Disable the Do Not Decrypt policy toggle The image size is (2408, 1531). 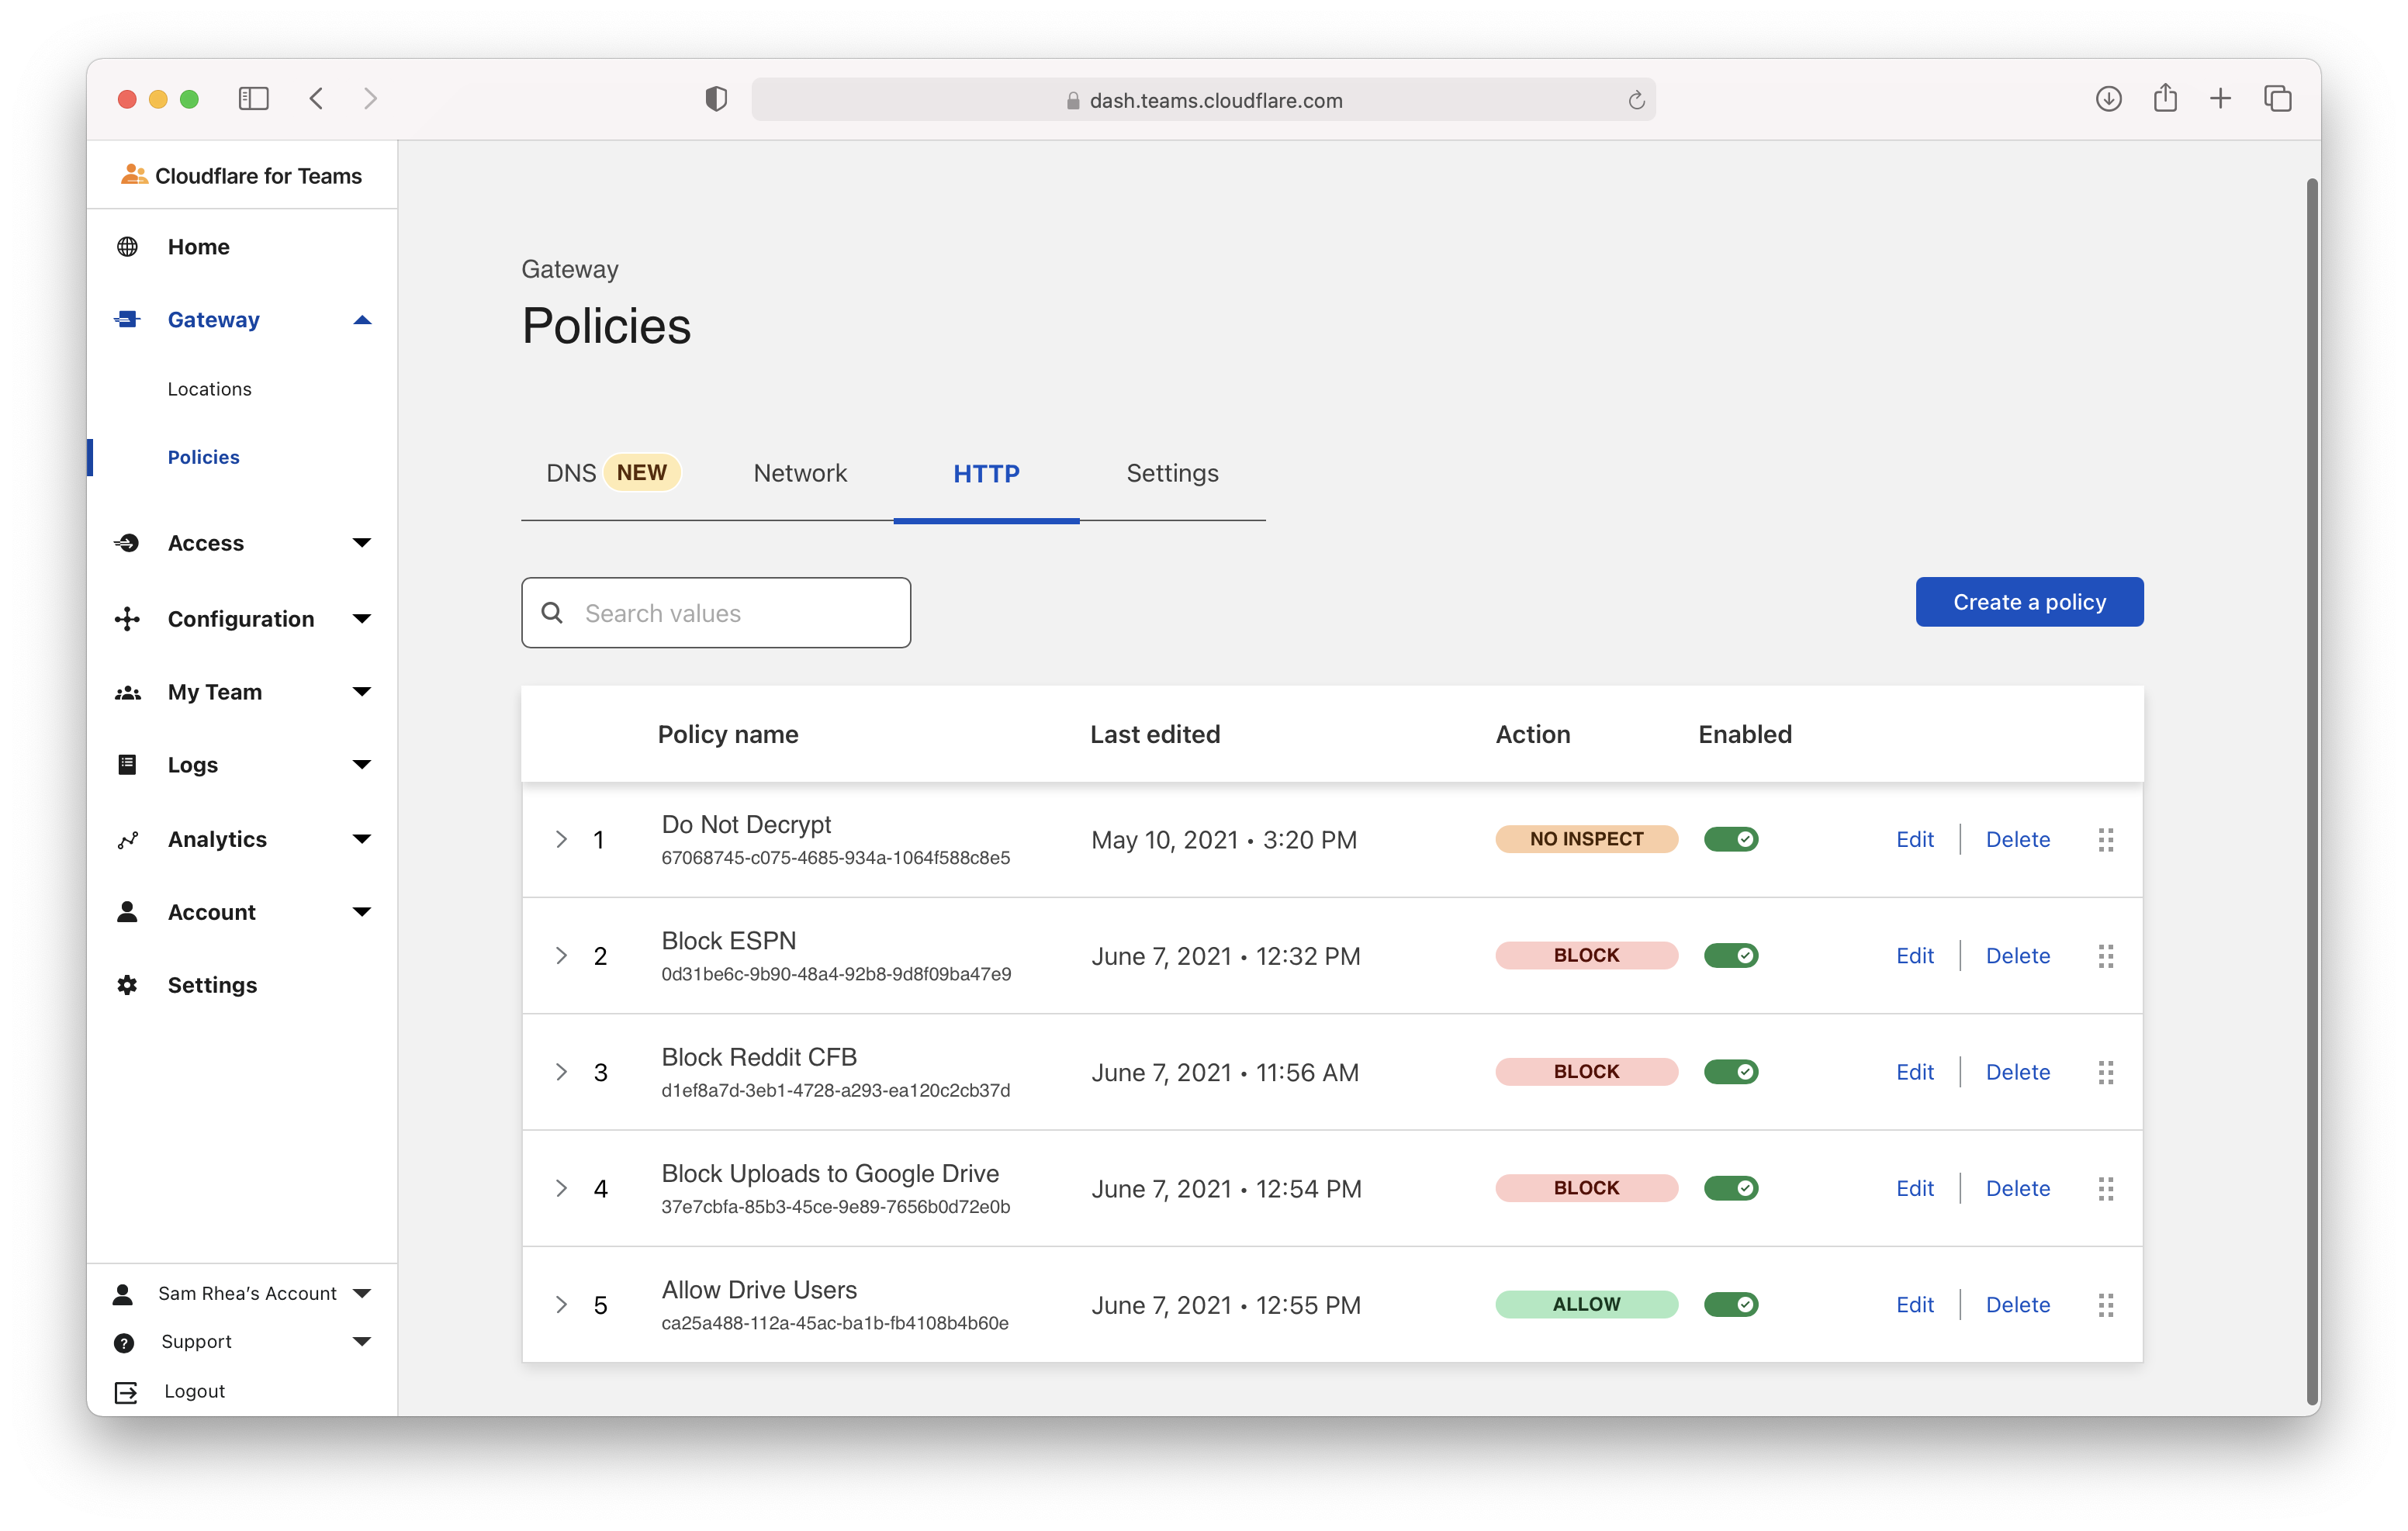point(1731,840)
